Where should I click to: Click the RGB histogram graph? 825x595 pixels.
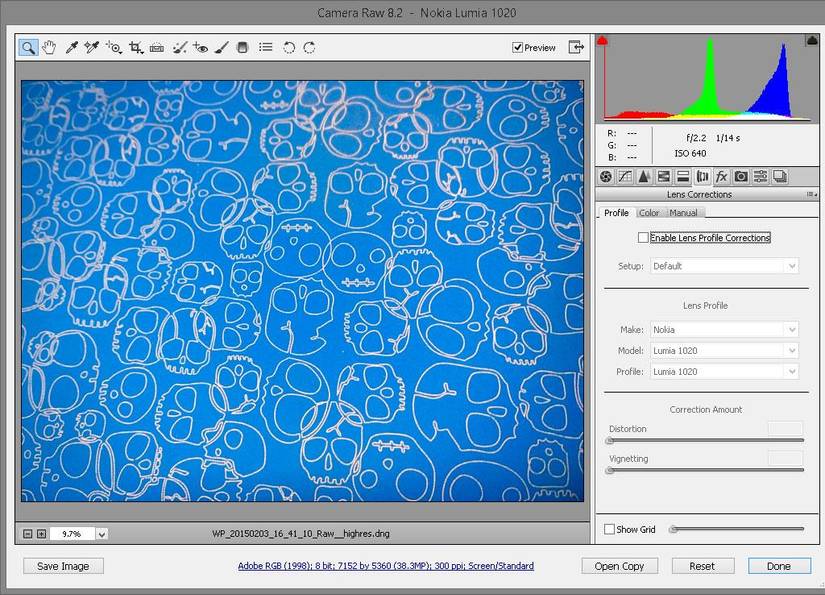708,78
